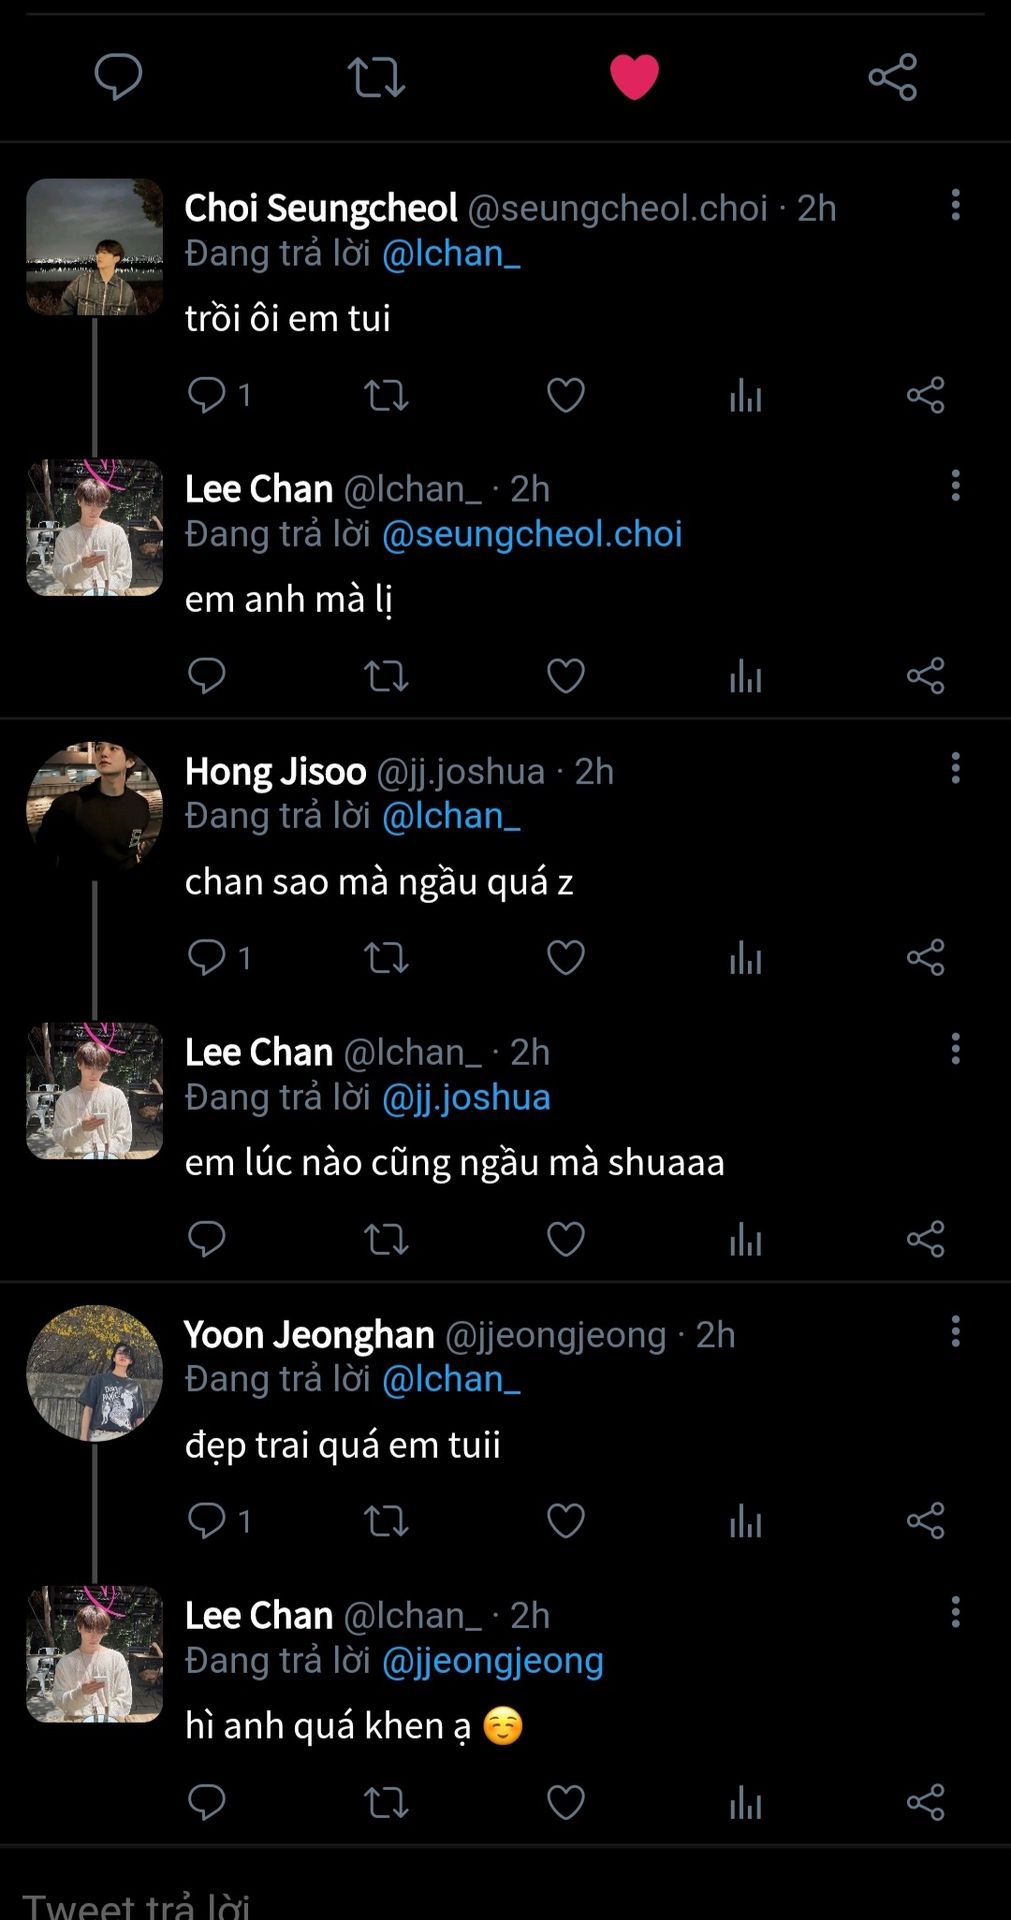Retweet the main tweet at top
This screenshot has width=1011, height=1920.
376,77
